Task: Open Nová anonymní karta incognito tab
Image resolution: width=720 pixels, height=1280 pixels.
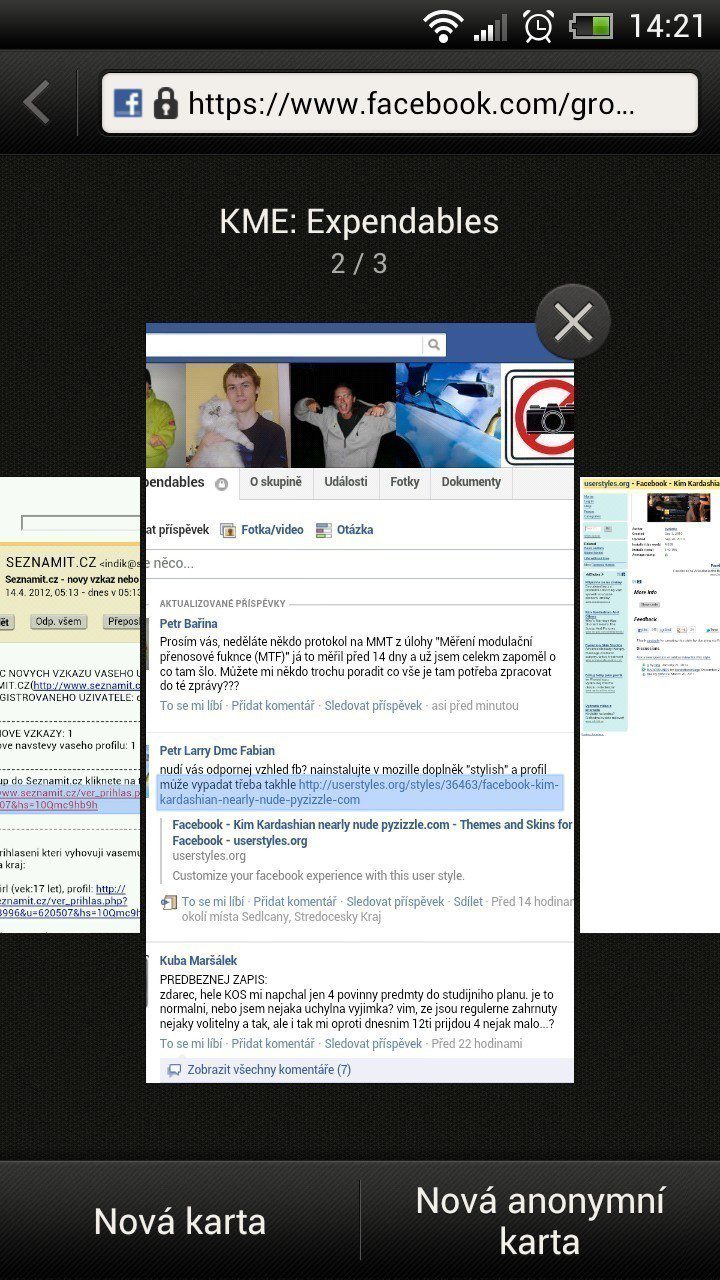Action: pyautogui.click(x=540, y=1221)
